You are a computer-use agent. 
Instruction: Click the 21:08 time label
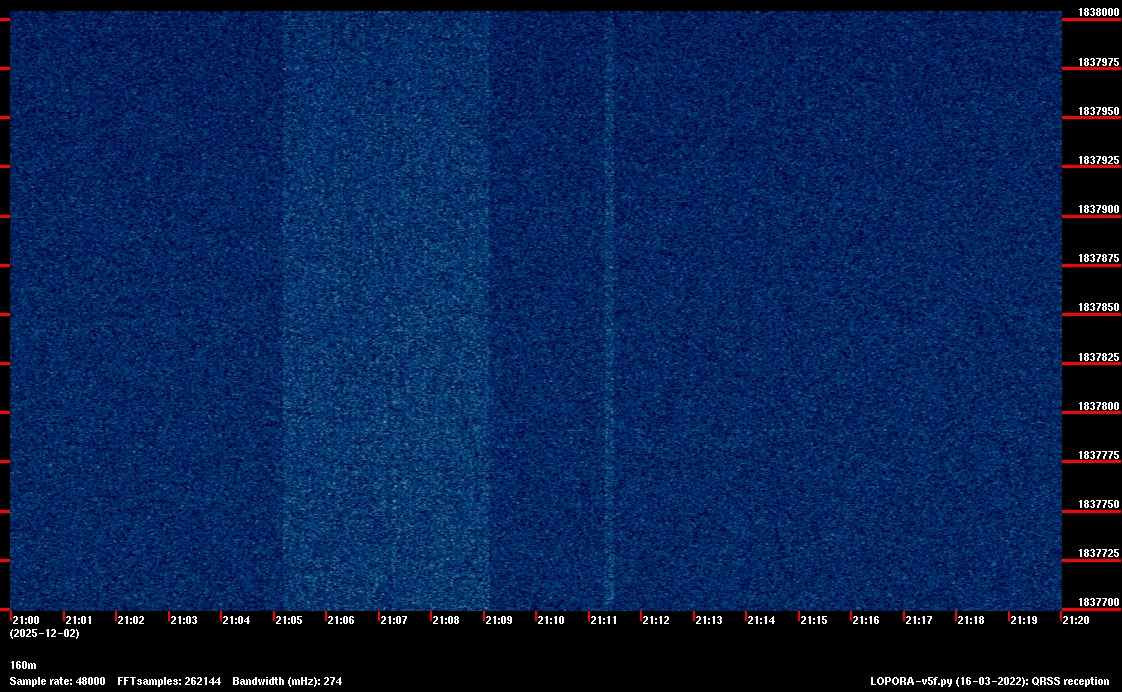[446, 620]
